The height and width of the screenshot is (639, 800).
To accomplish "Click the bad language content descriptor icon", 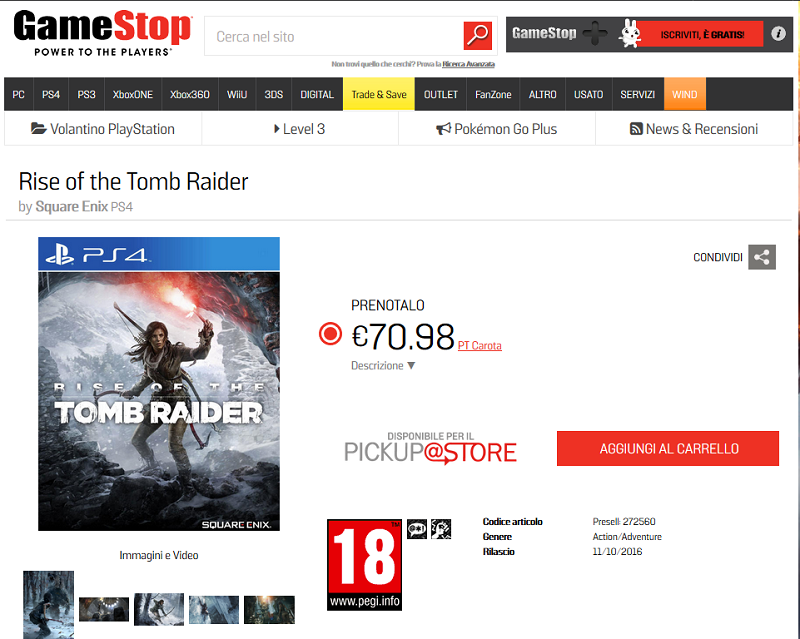I will pyautogui.click(x=417, y=529).
